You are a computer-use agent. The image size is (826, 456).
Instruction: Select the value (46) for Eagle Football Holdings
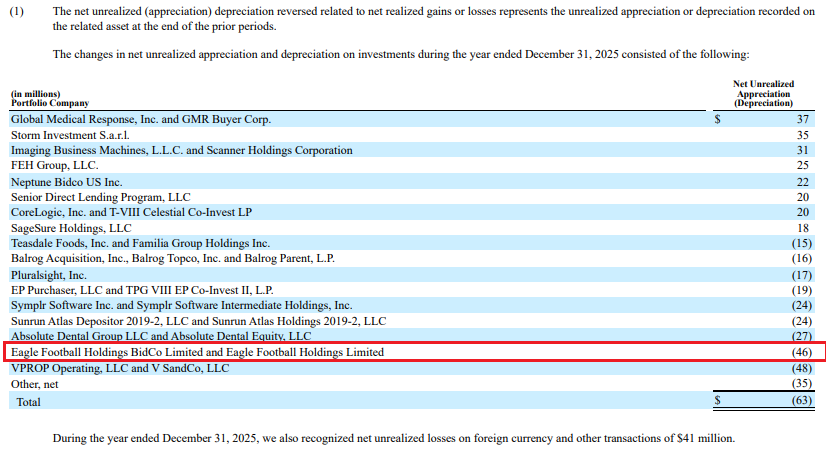[802, 352]
